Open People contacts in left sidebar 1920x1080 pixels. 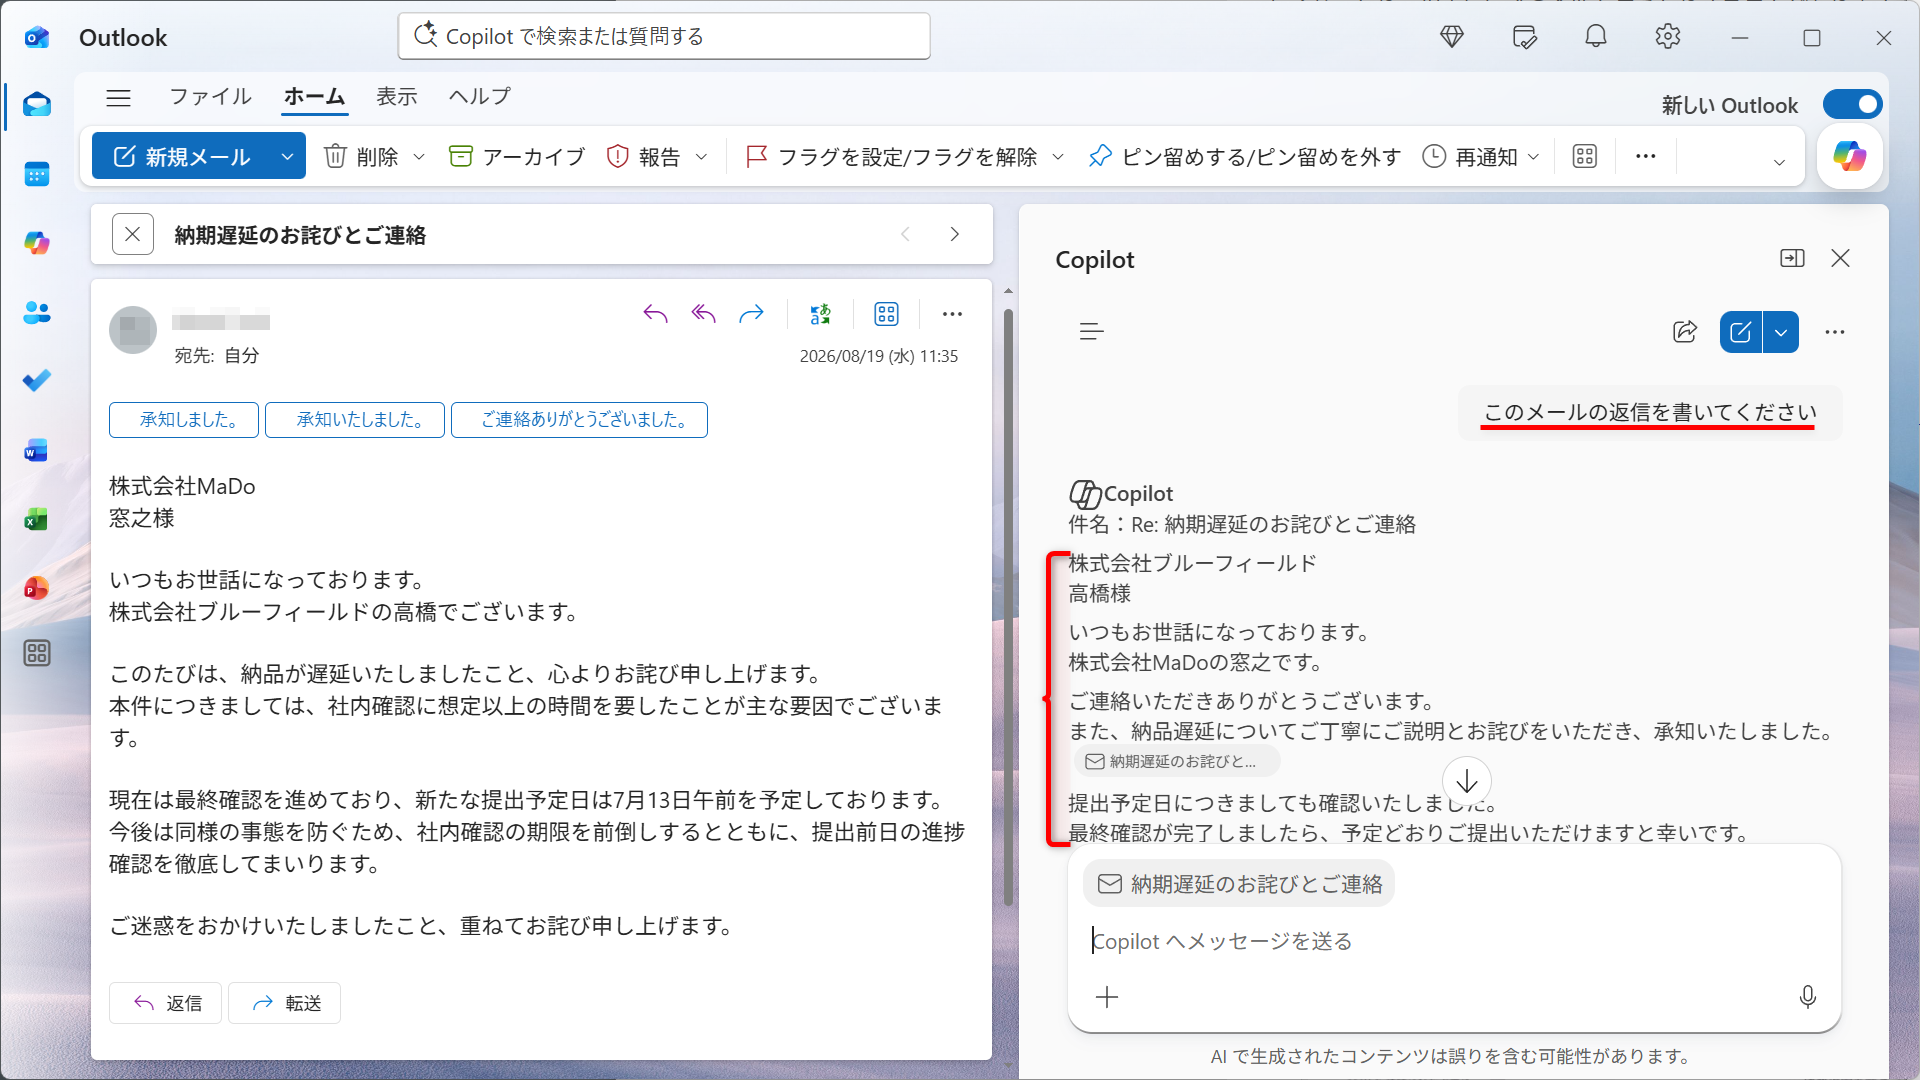37,312
